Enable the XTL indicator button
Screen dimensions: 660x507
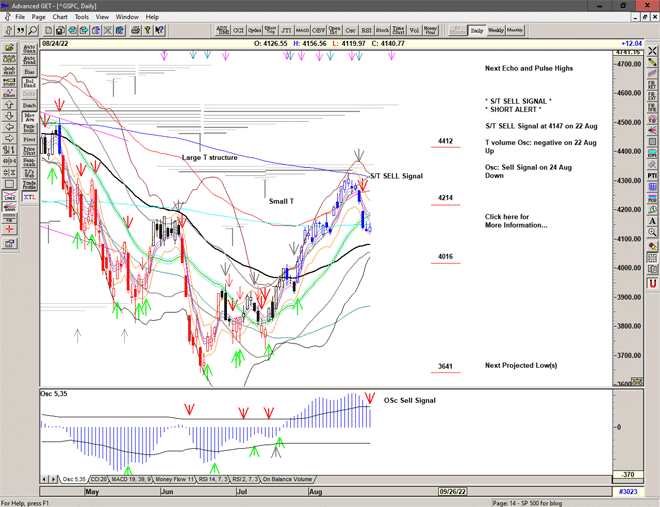[x=29, y=198]
